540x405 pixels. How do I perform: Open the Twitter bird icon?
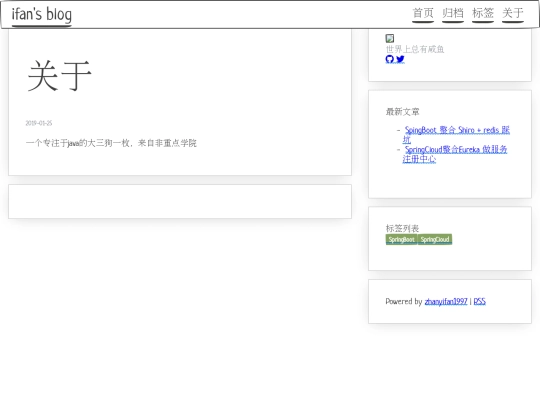coord(400,59)
